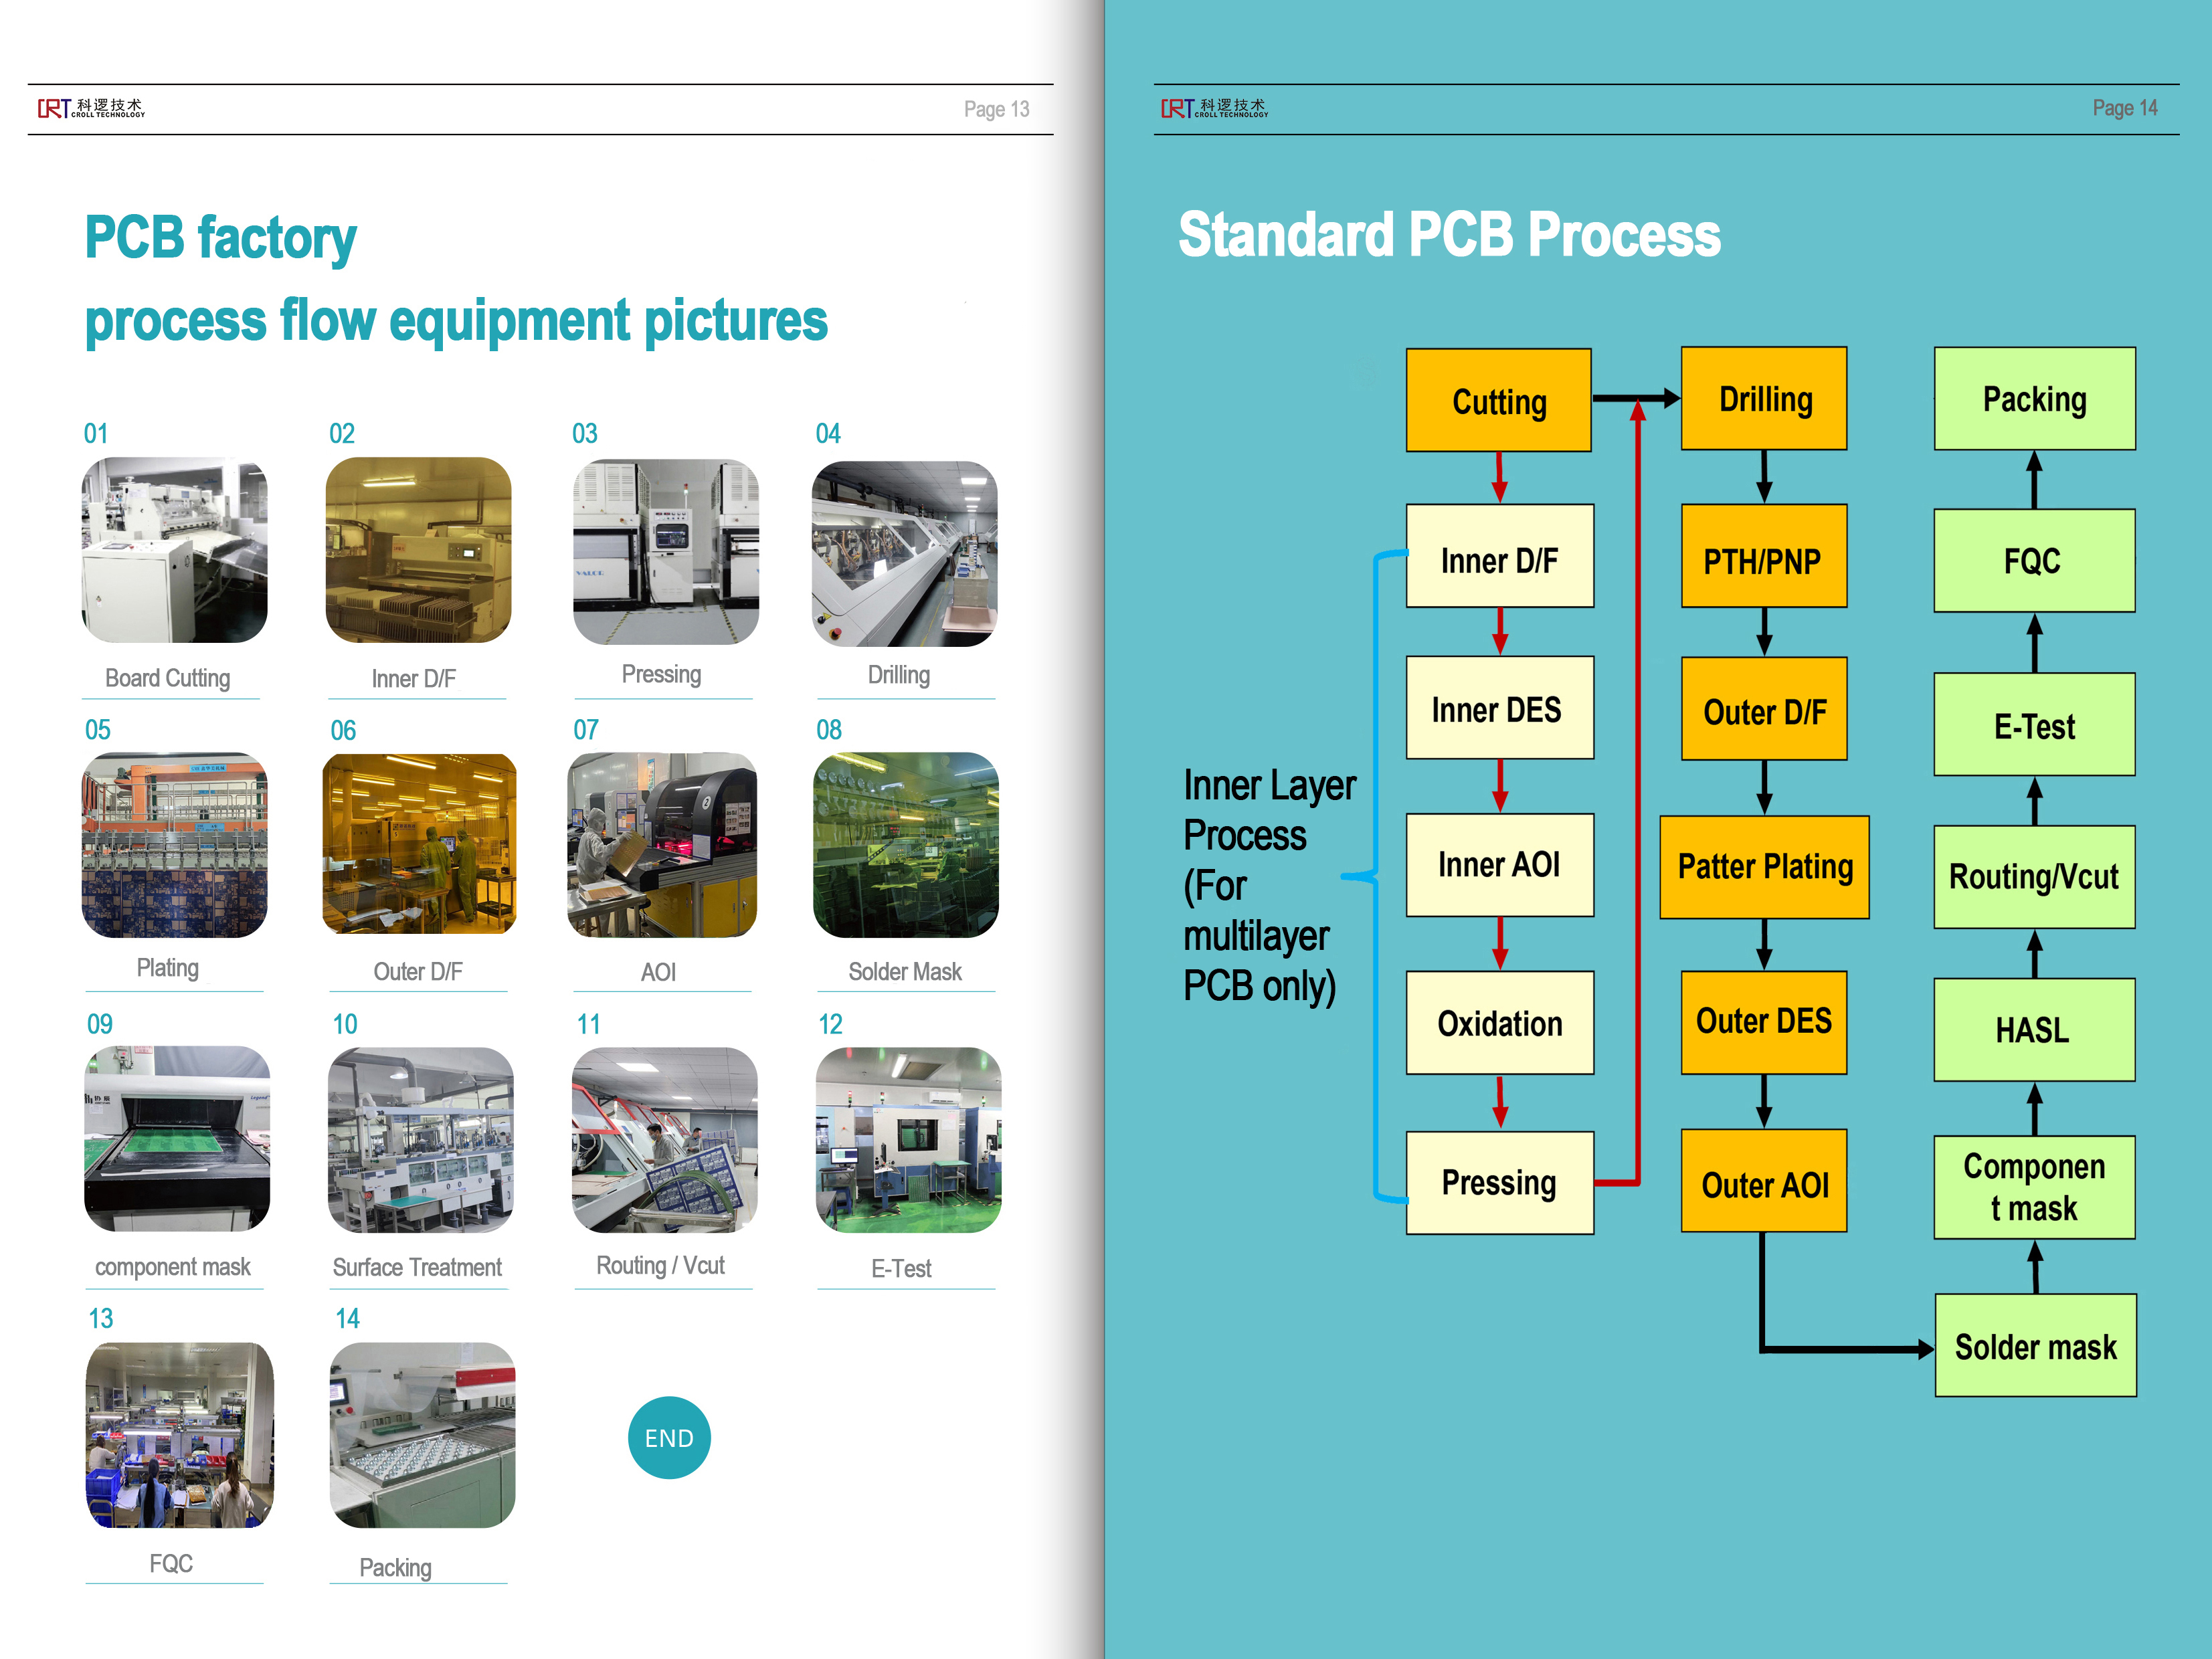Select the Solder Mask equipment picture
2212x1659 pixels.
tap(905, 845)
